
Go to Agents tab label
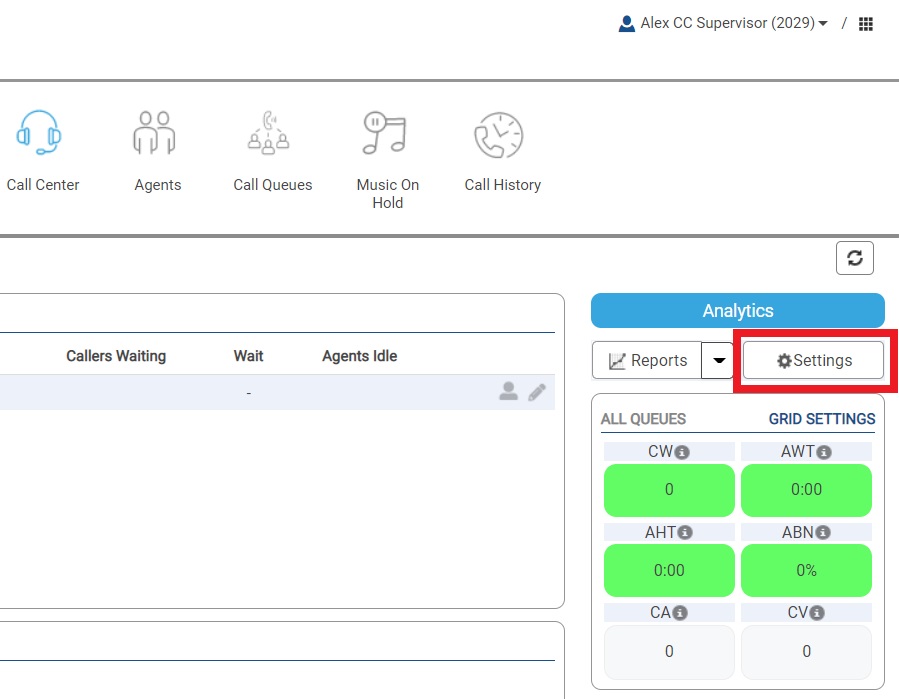158,185
